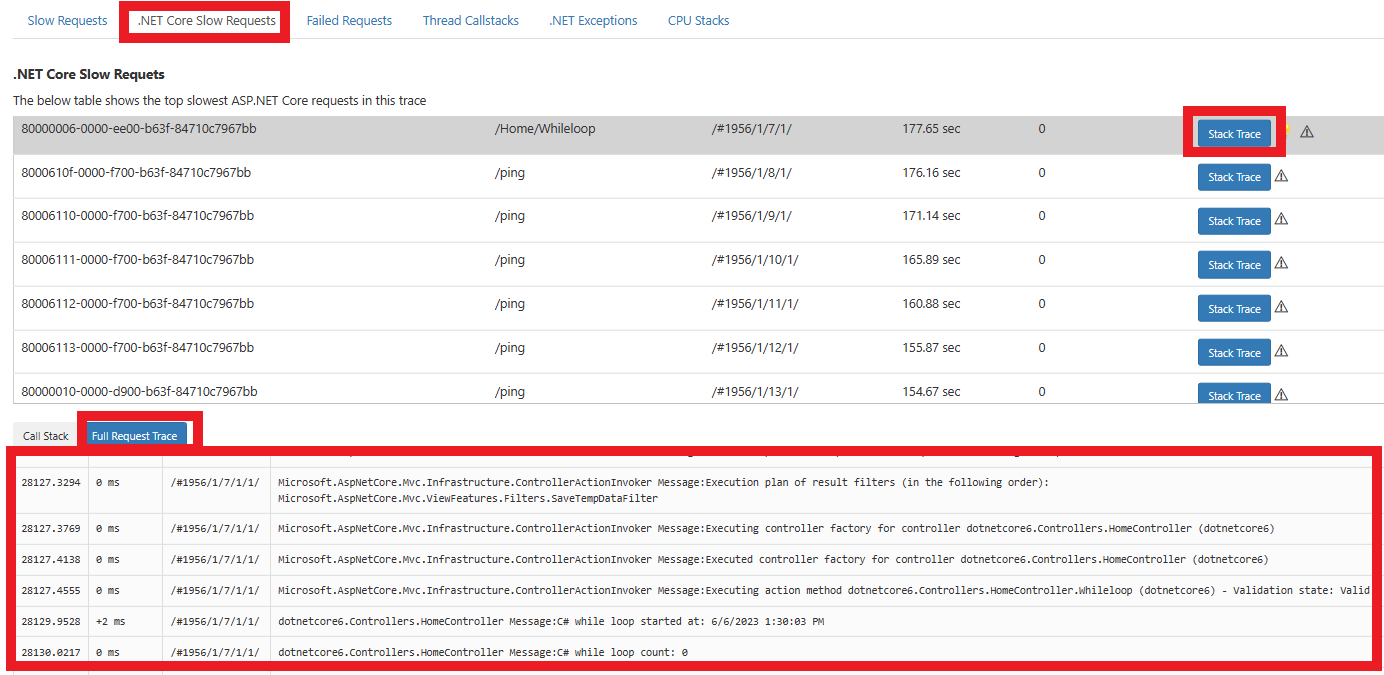Select the Full Request Trace tab
This screenshot has height=675, width=1384.
point(134,436)
